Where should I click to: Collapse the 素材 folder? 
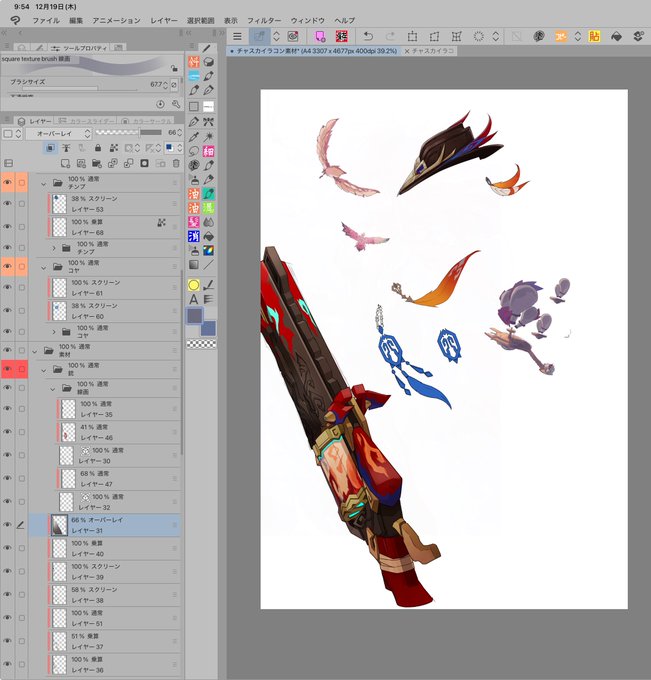point(34,351)
